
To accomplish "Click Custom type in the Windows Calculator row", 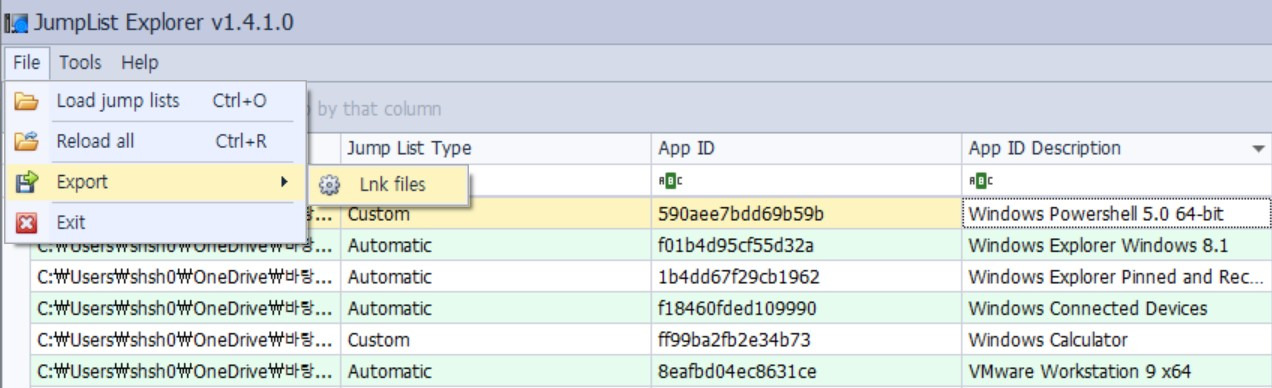I will tap(495, 340).
